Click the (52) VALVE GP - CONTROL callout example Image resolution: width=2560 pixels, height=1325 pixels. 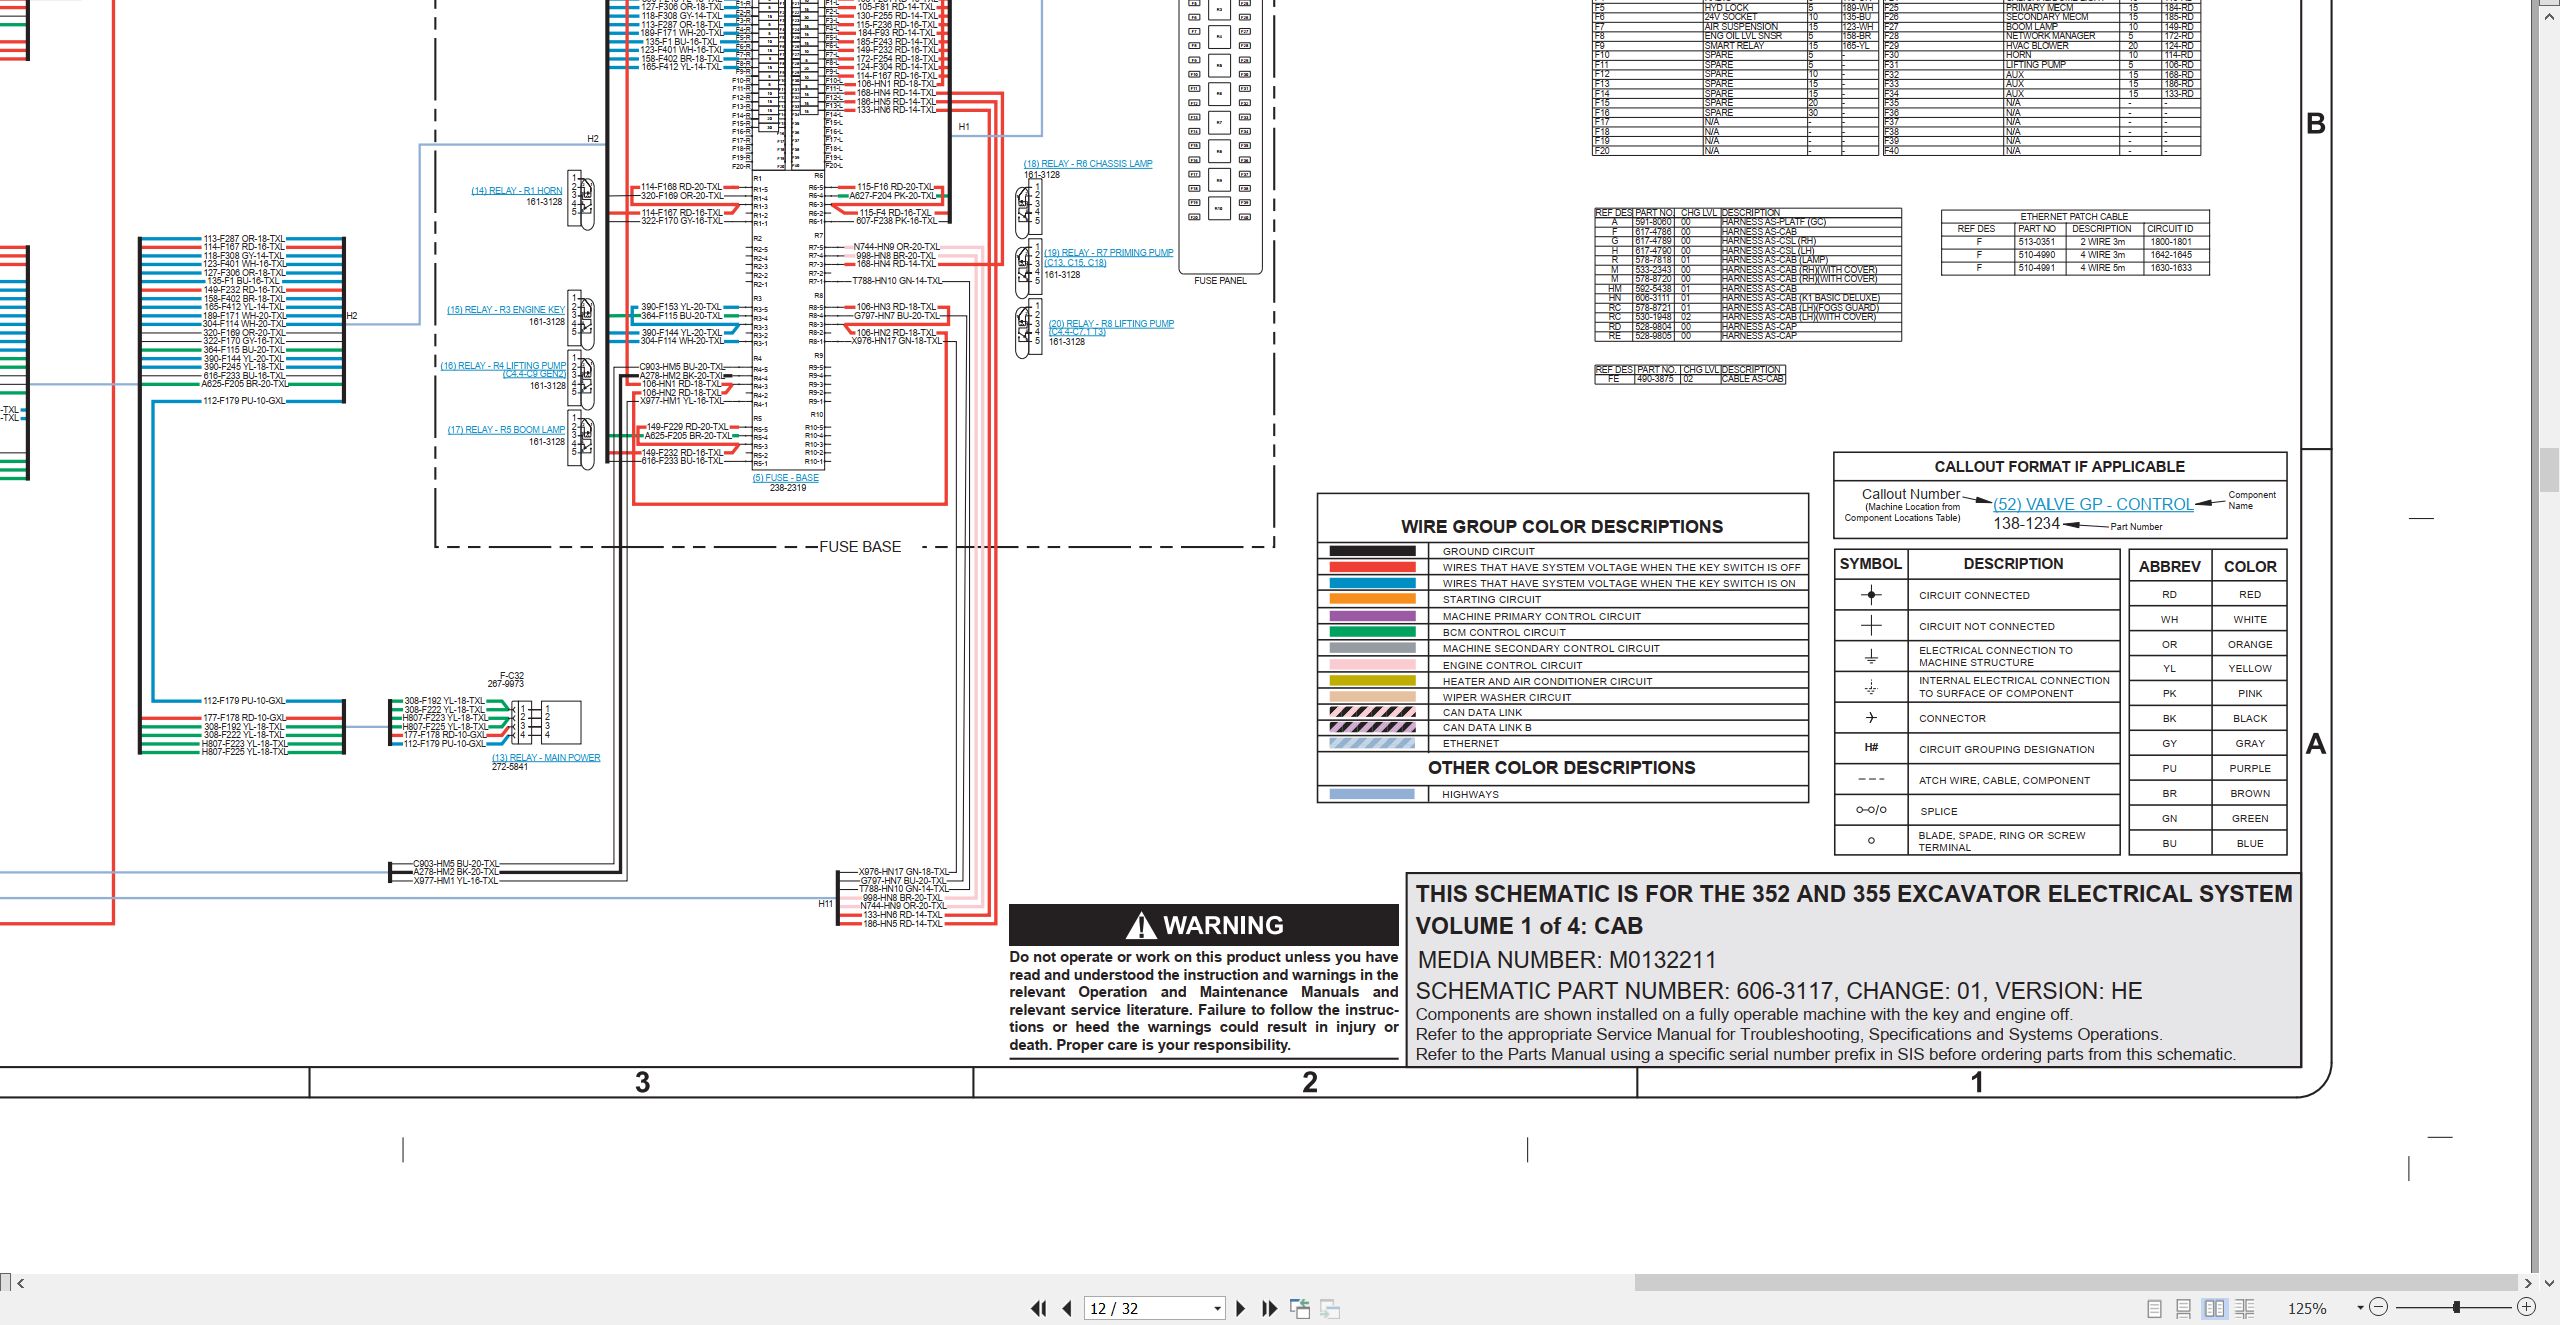(x=2093, y=504)
